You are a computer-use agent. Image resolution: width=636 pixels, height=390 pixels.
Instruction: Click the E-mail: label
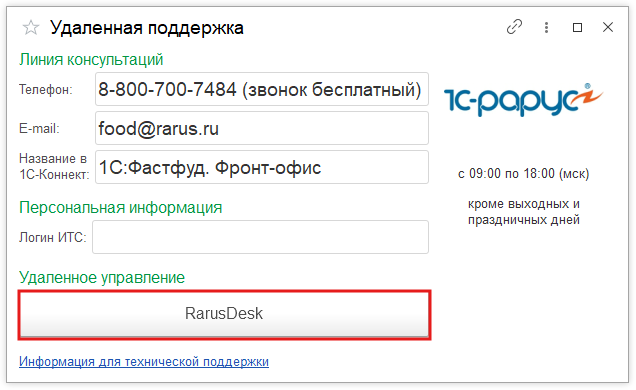point(39,129)
